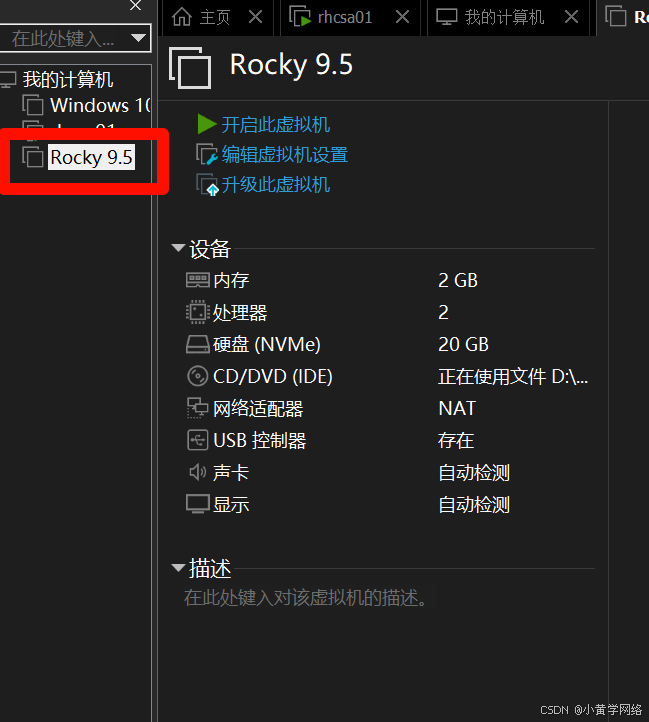The width and height of the screenshot is (649, 722).
Task: Click the 网络适配器 device label
Action: coord(258,408)
